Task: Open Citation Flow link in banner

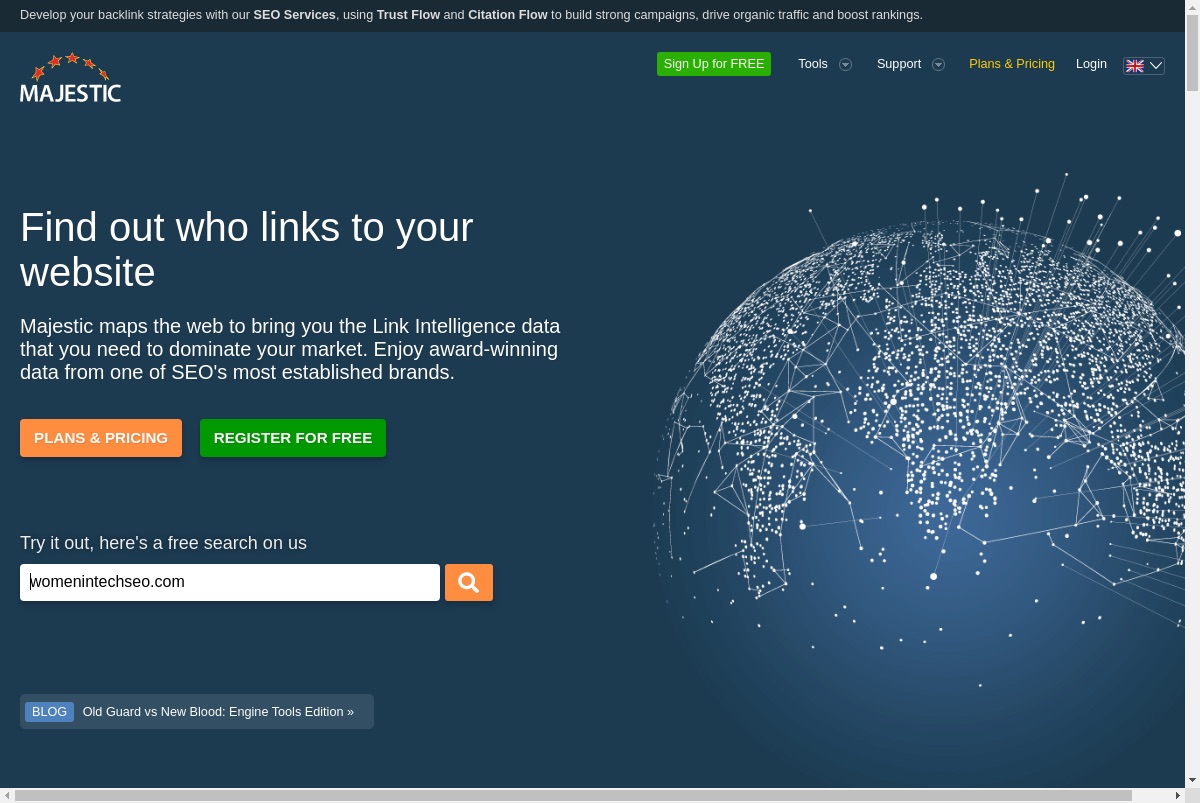Action: 508,15
